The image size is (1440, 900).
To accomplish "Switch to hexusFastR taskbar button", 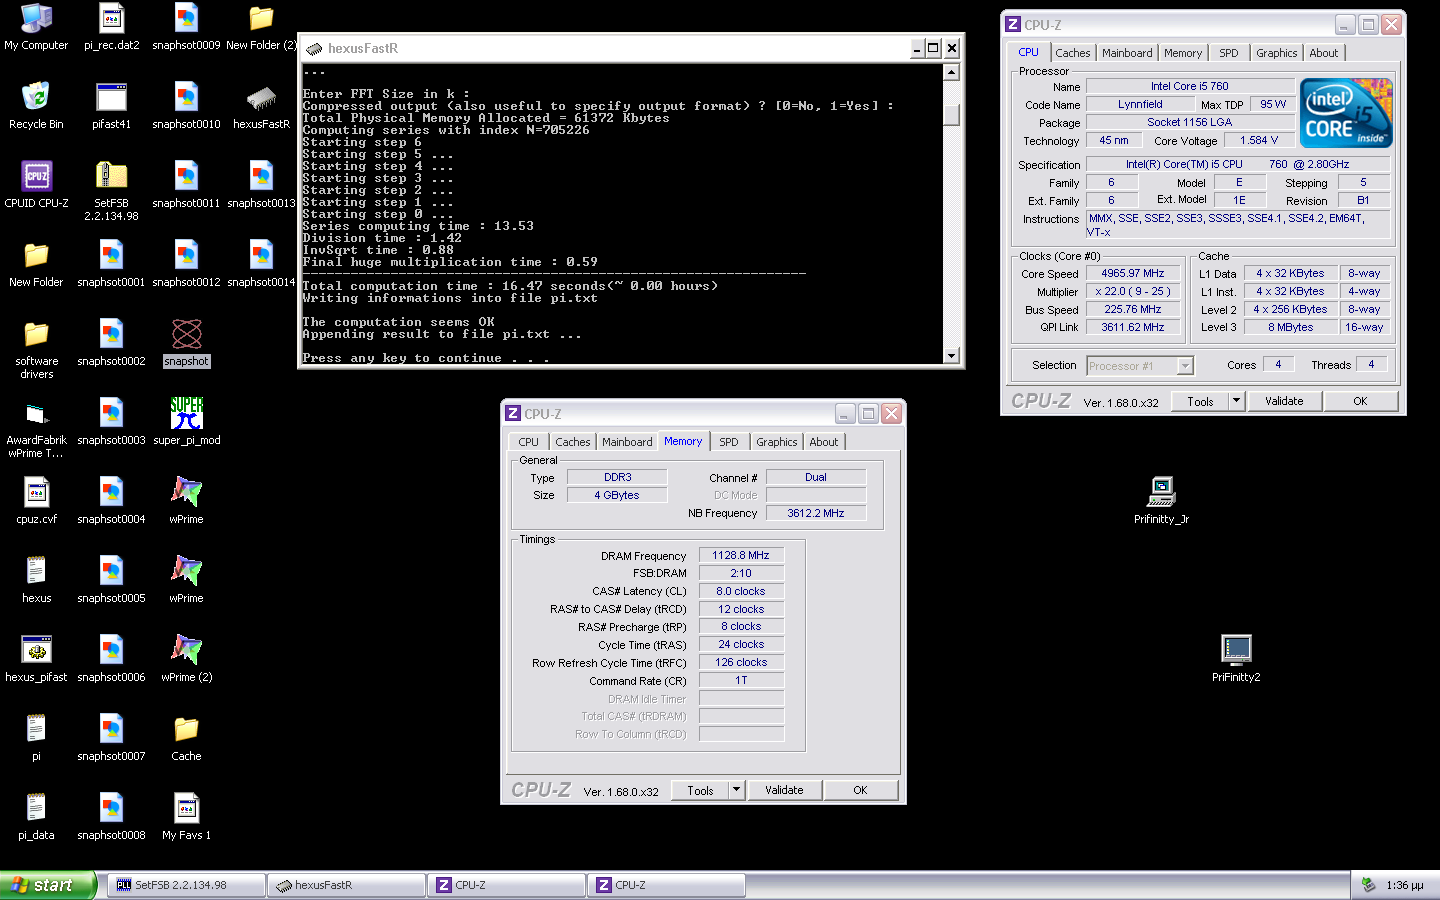I will [346, 885].
